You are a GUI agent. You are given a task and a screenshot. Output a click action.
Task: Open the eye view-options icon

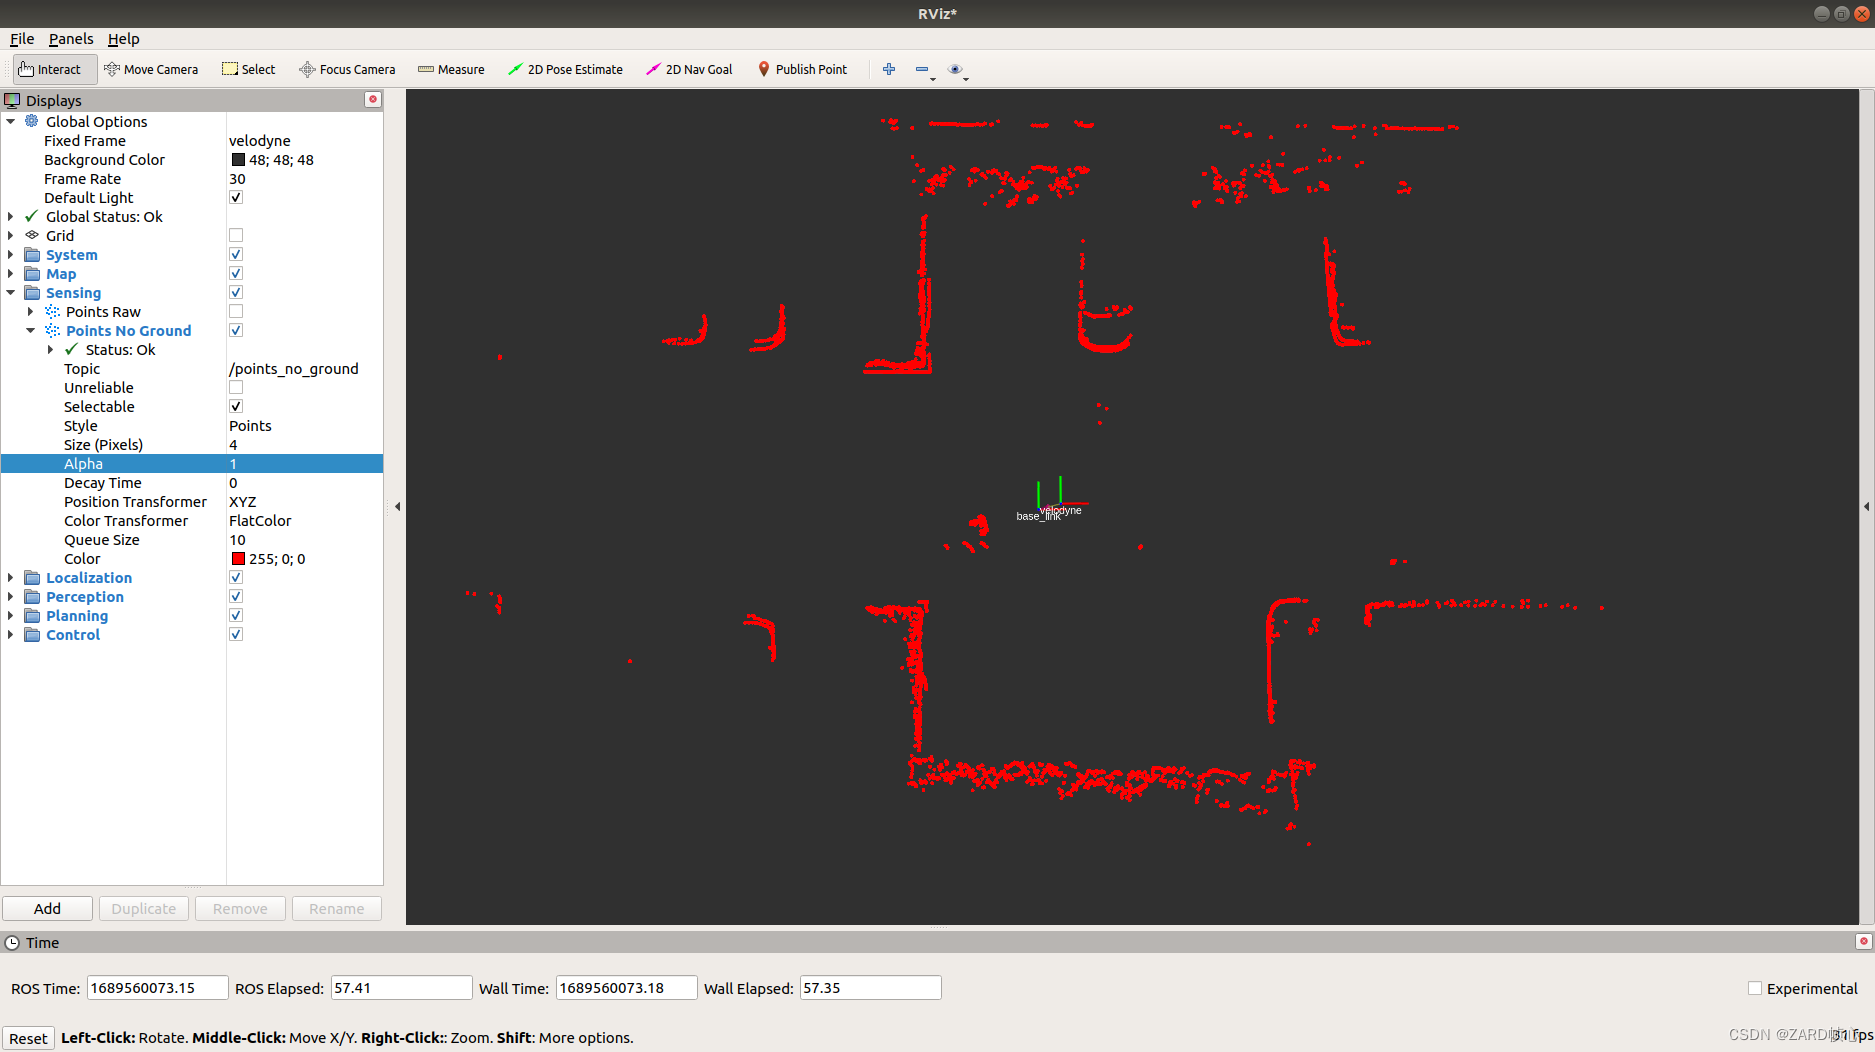pos(955,69)
